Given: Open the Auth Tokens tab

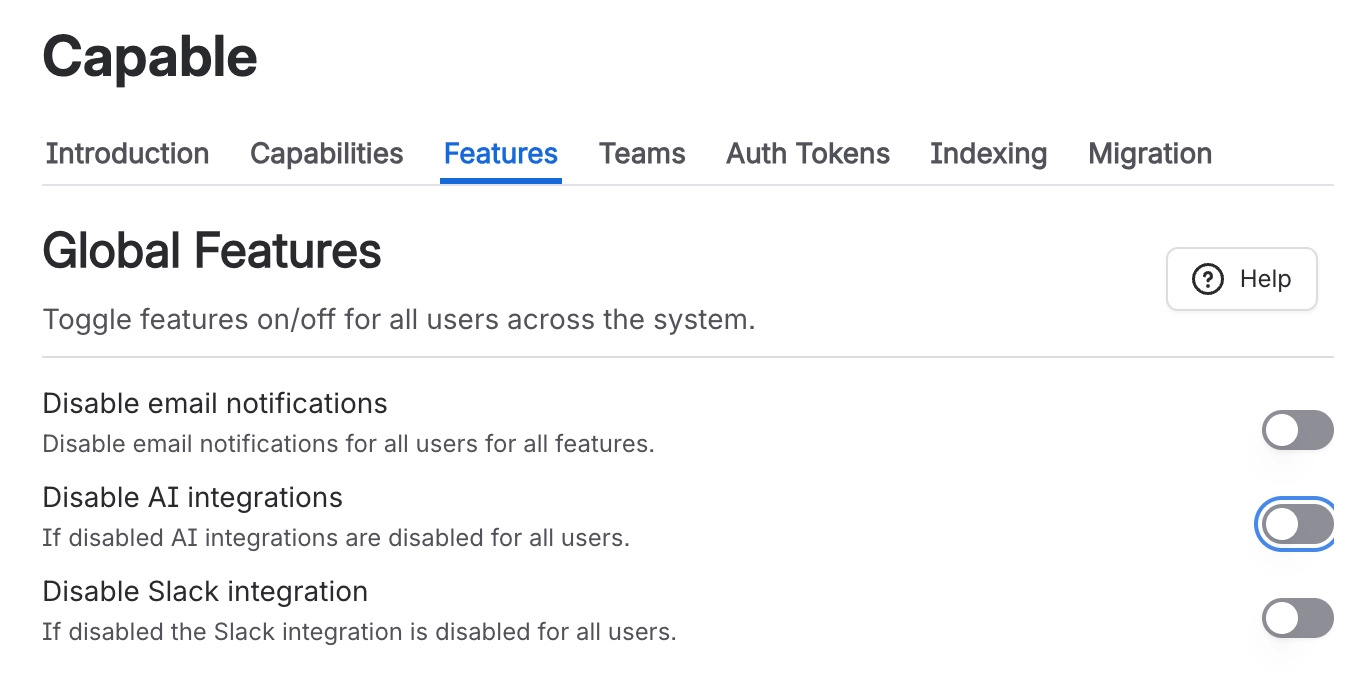Looking at the screenshot, I should [807, 153].
